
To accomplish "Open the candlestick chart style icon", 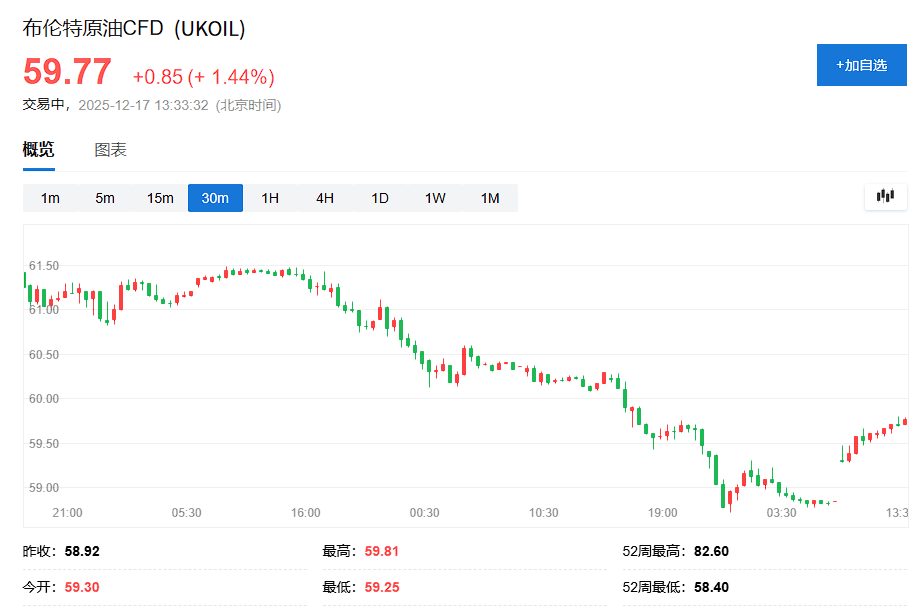I will click(x=885, y=197).
